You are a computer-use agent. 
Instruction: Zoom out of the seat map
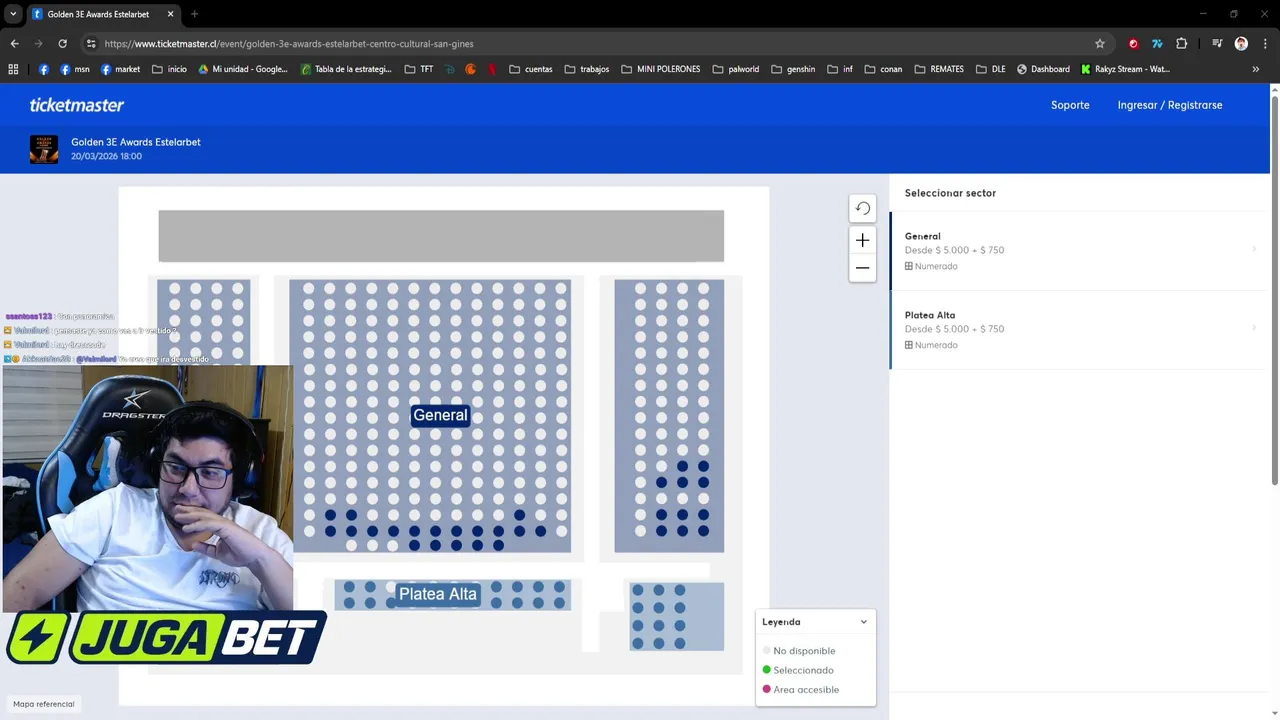[x=862, y=268]
